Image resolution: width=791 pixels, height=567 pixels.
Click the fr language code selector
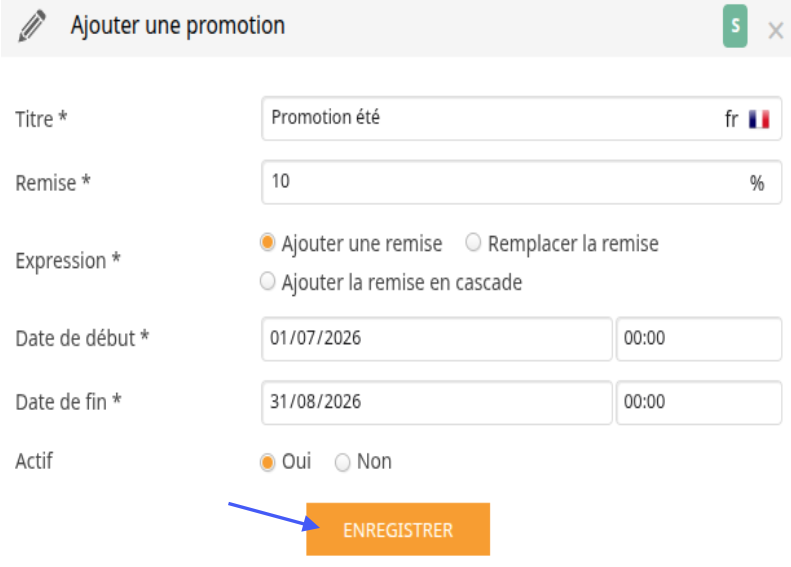pos(731,120)
